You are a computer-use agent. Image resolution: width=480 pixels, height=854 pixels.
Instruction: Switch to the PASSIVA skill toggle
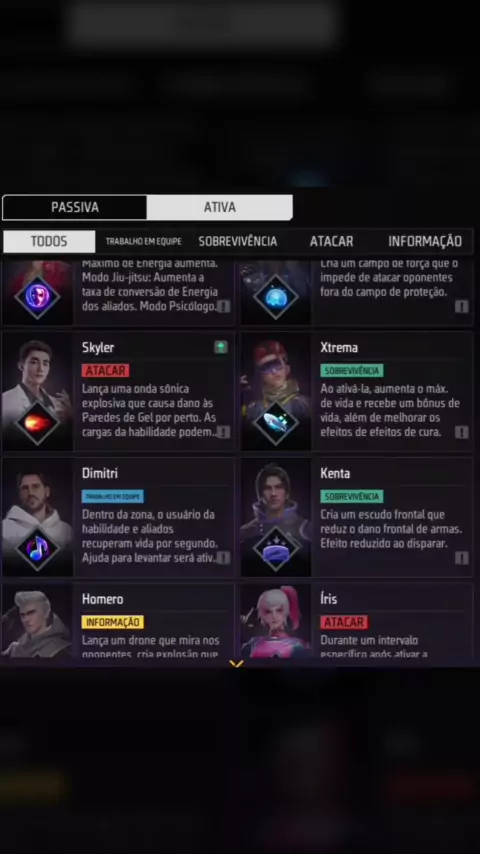tap(75, 208)
